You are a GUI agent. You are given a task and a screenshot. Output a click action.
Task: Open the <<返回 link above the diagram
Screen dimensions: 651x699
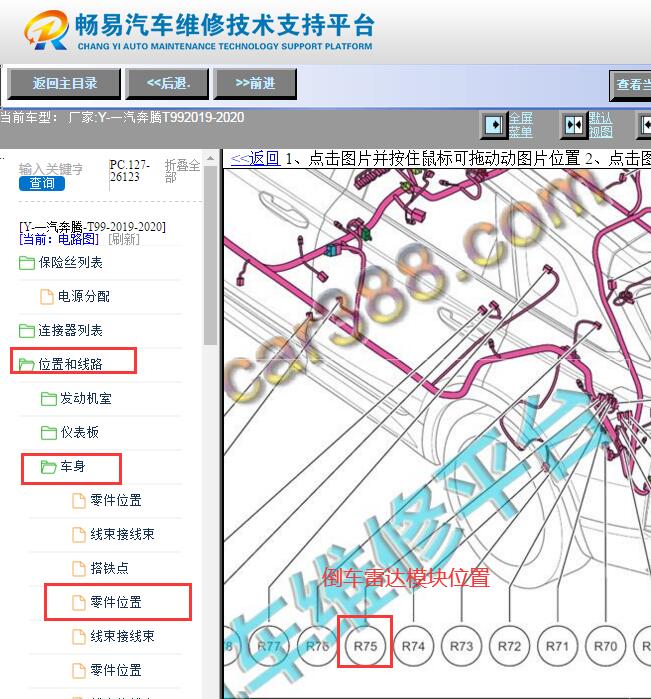[255, 158]
